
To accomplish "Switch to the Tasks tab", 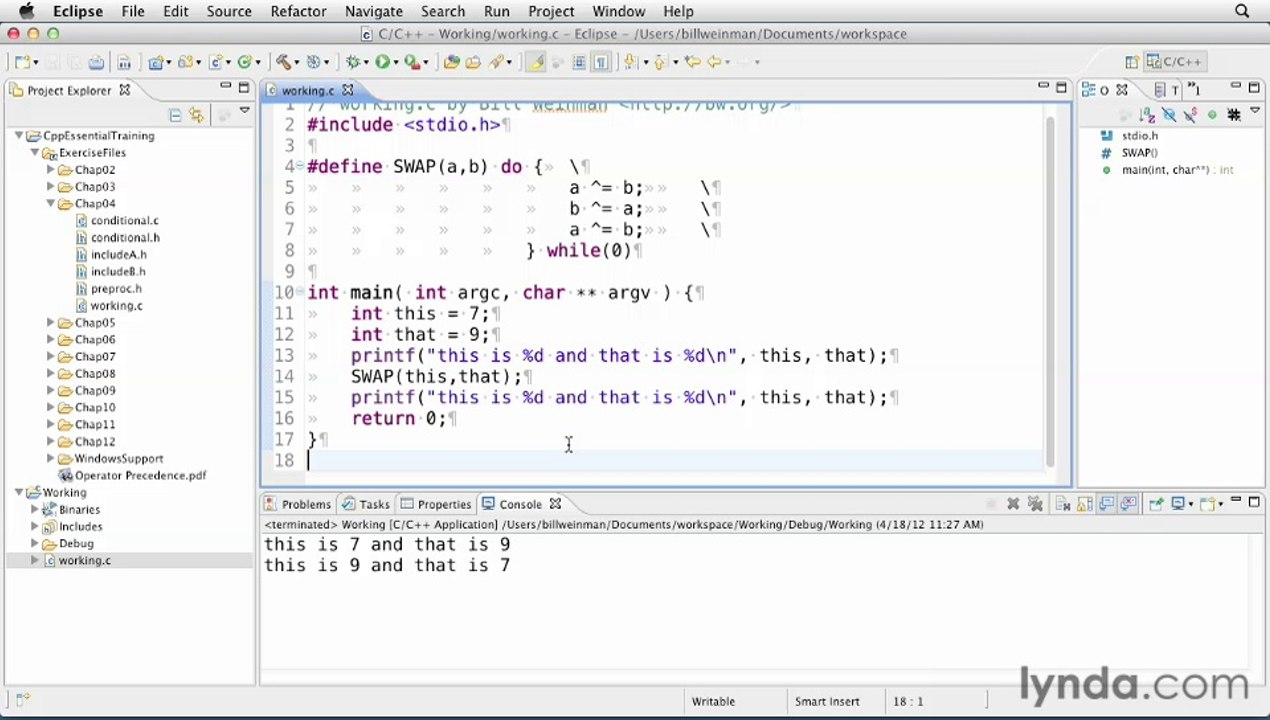I will coord(366,504).
